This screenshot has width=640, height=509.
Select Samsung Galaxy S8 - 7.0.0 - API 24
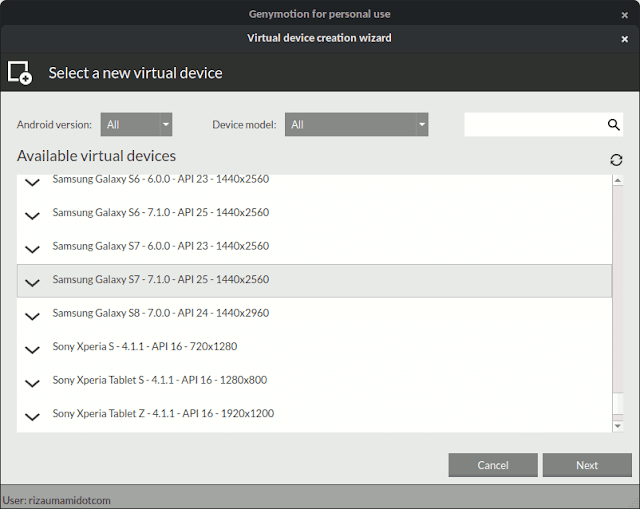[x=314, y=314]
